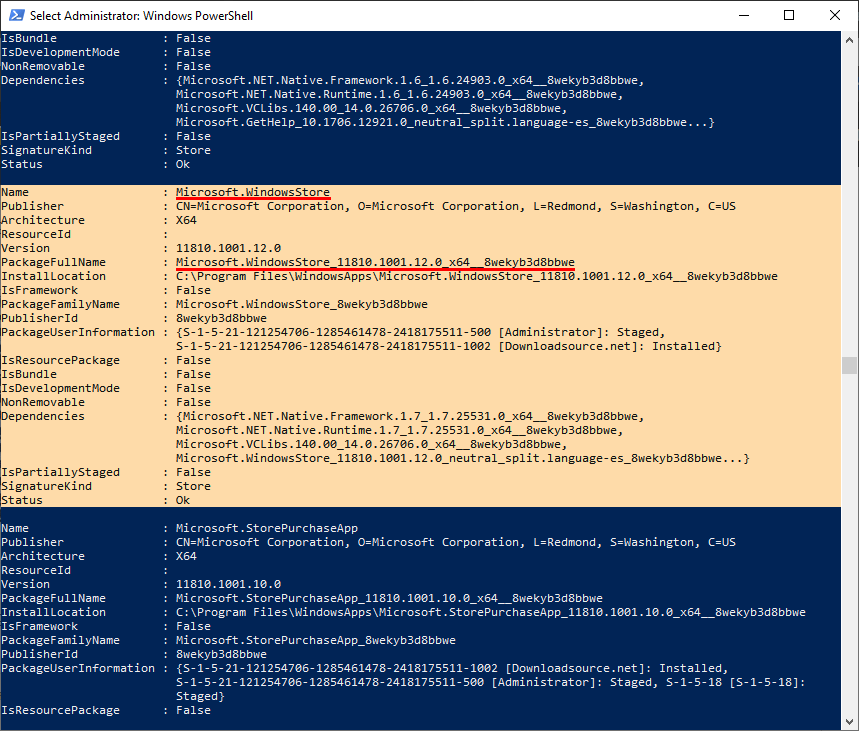The width and height of the screenshot is (859, 731).
Task: Click the NET.Native.Runtime.1.6 dependency line
Action: pyautogui.click(x=399, y=94)
